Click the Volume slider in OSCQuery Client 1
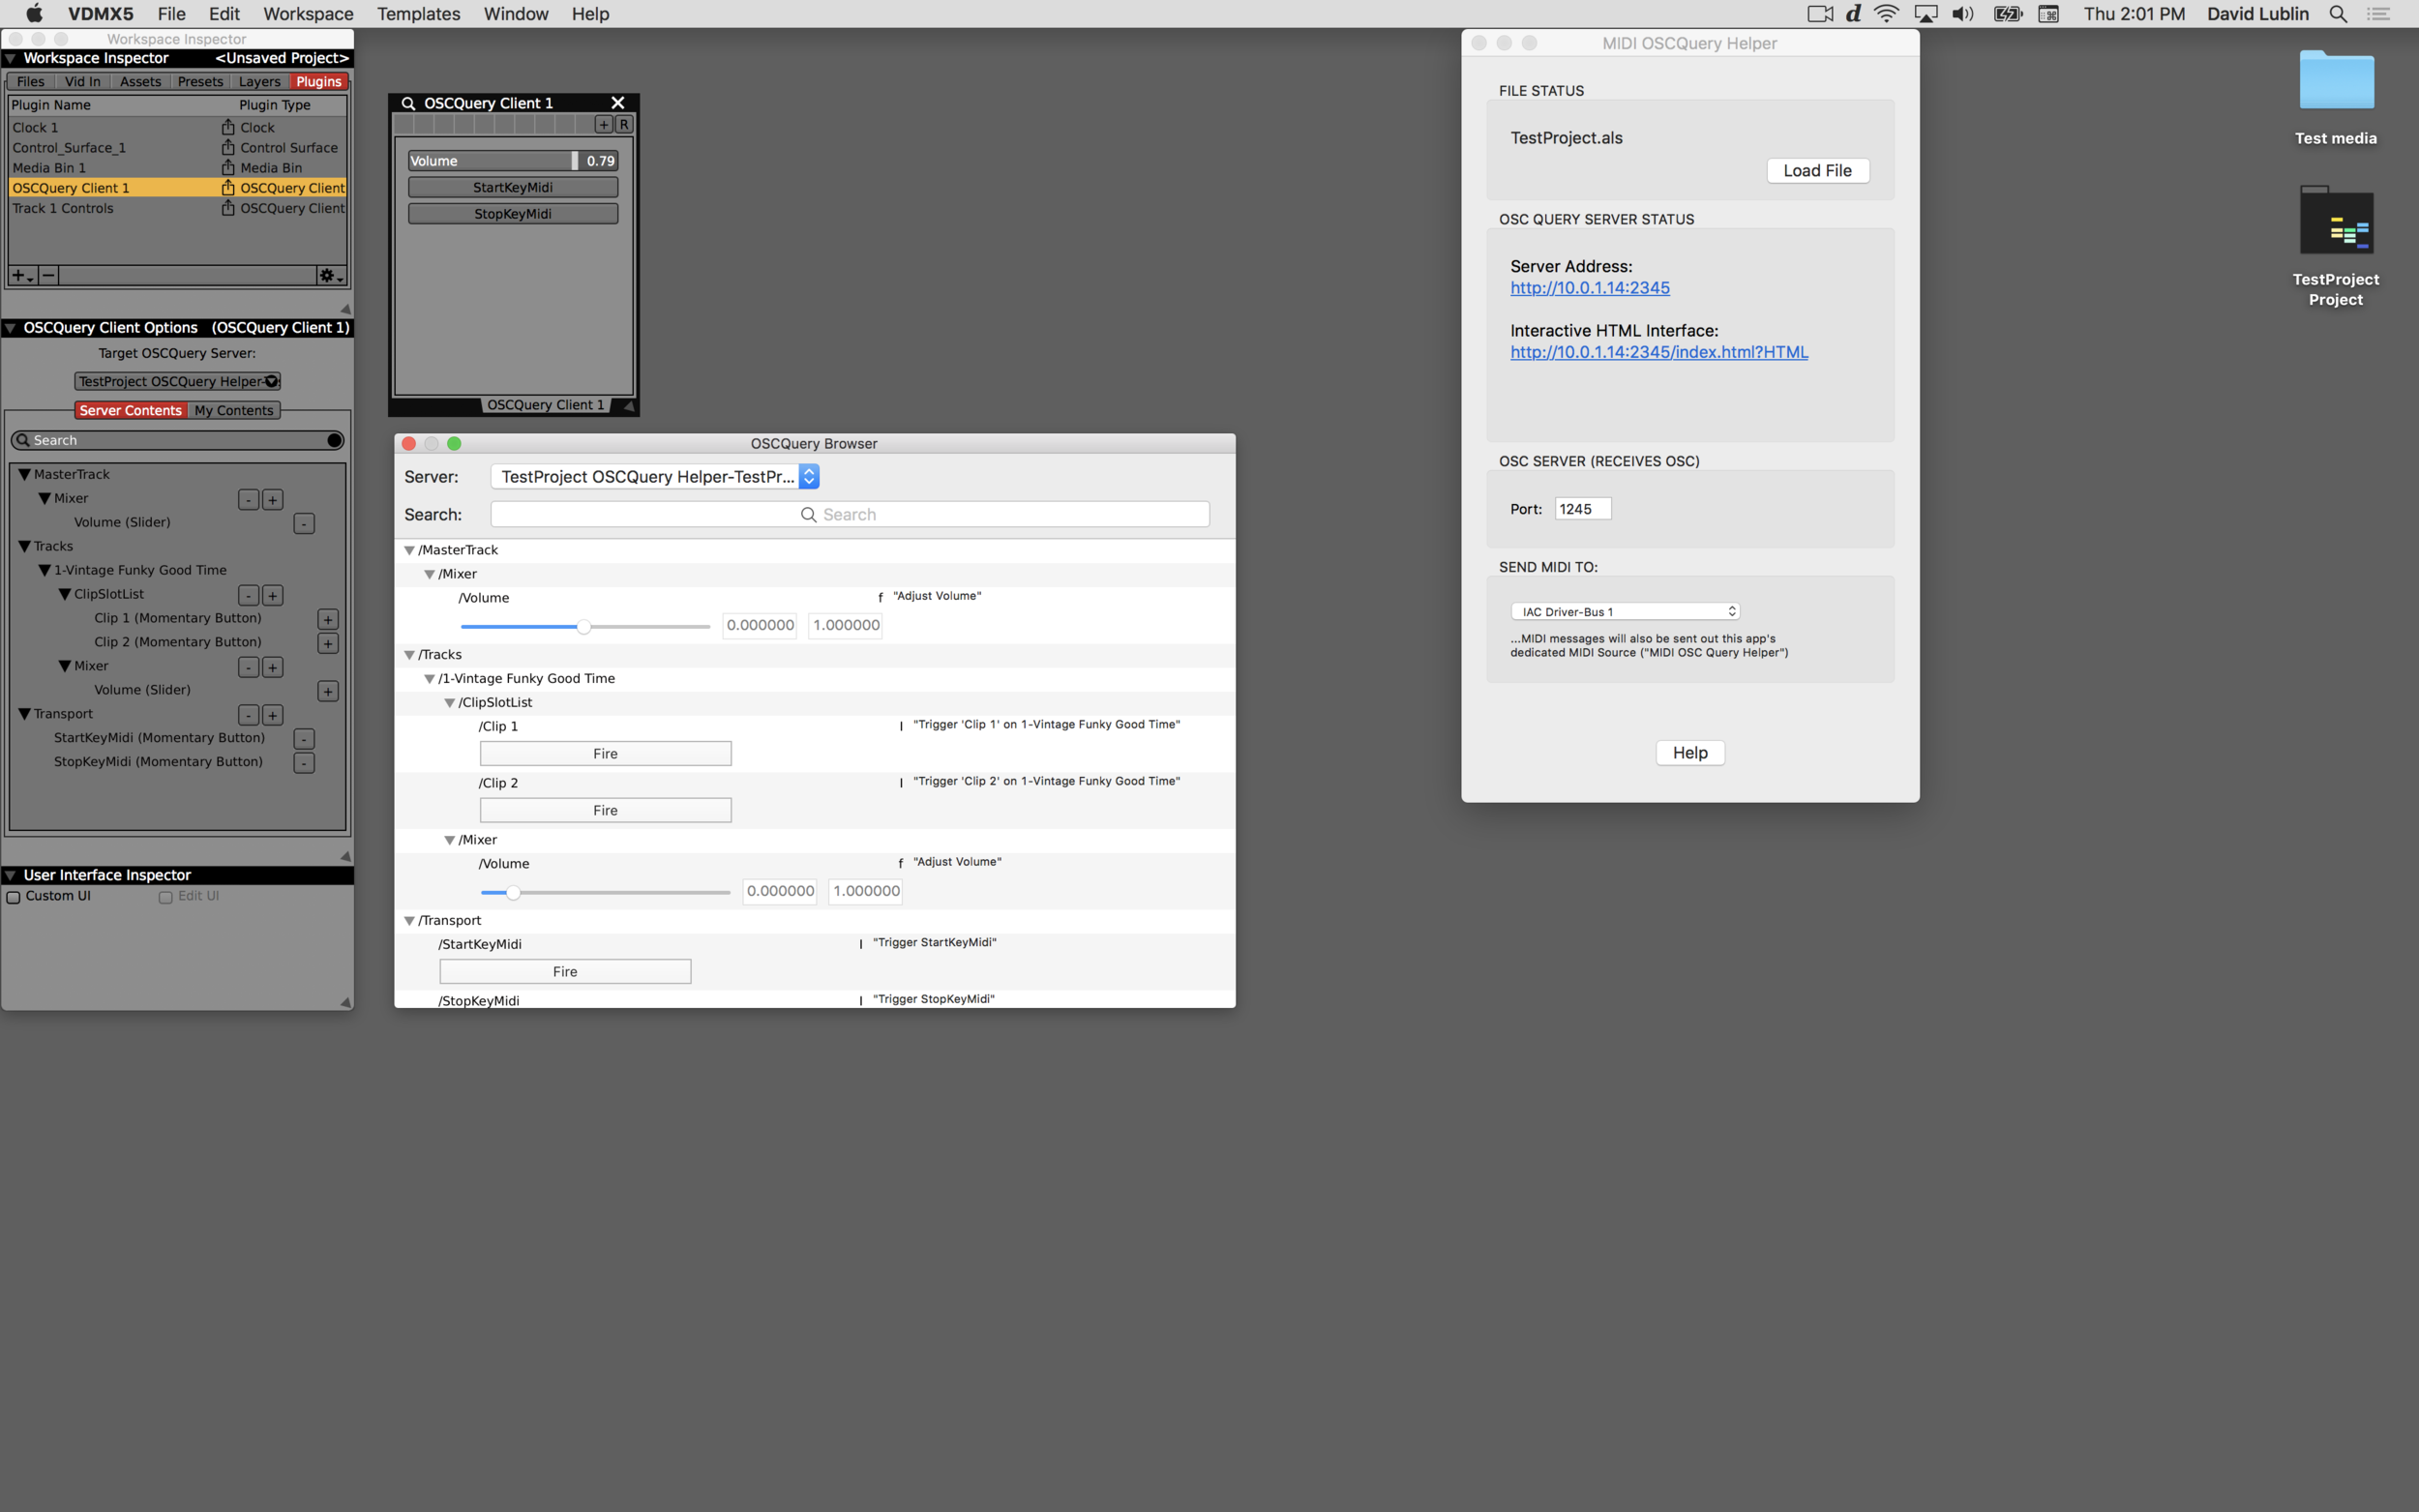 (492, 161)
